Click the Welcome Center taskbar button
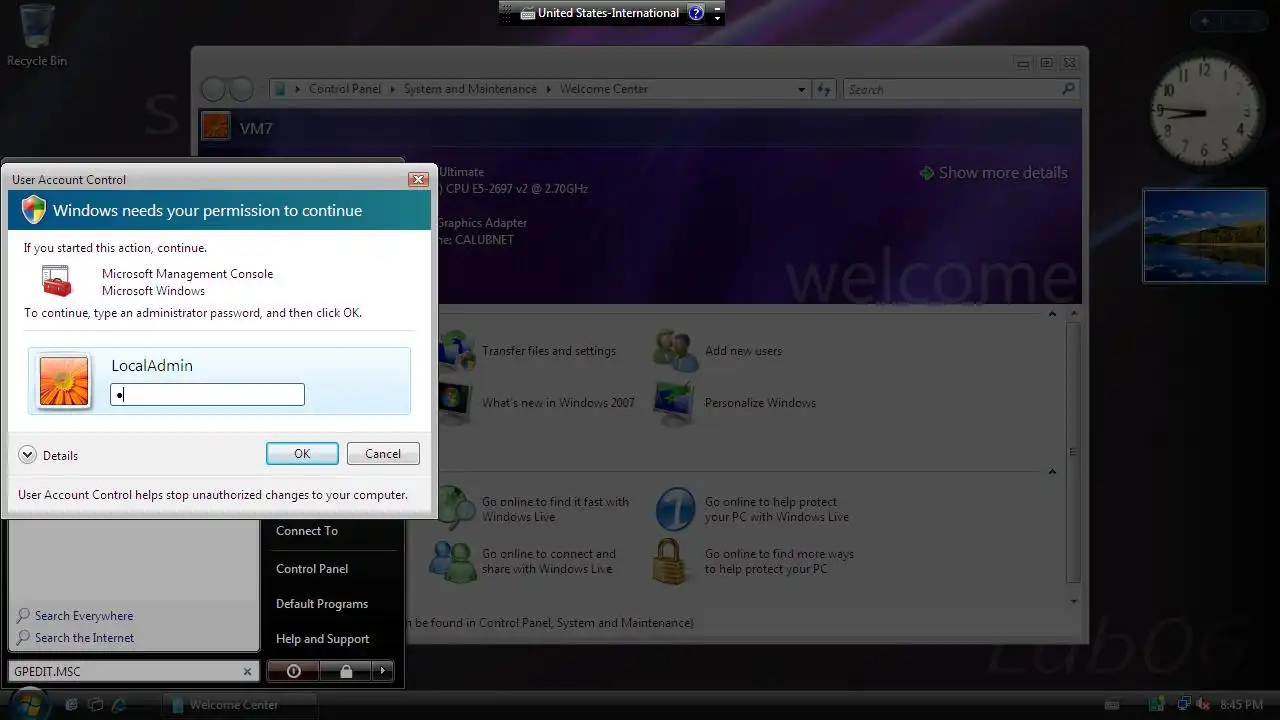Image resolution: width=1280 pixels, height=720 pixels. coord(240,705)
